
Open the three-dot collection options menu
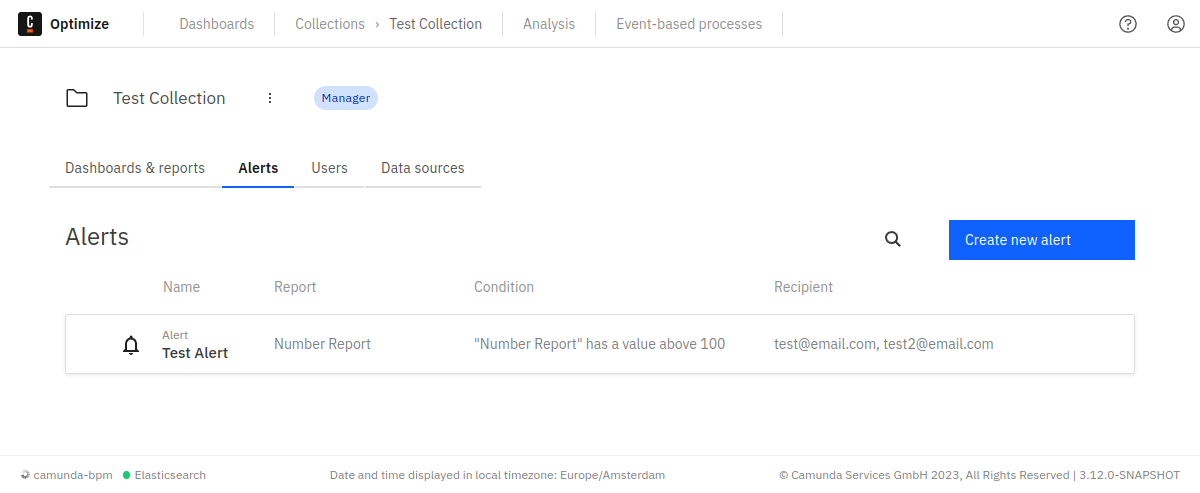(x=269, y=98)
